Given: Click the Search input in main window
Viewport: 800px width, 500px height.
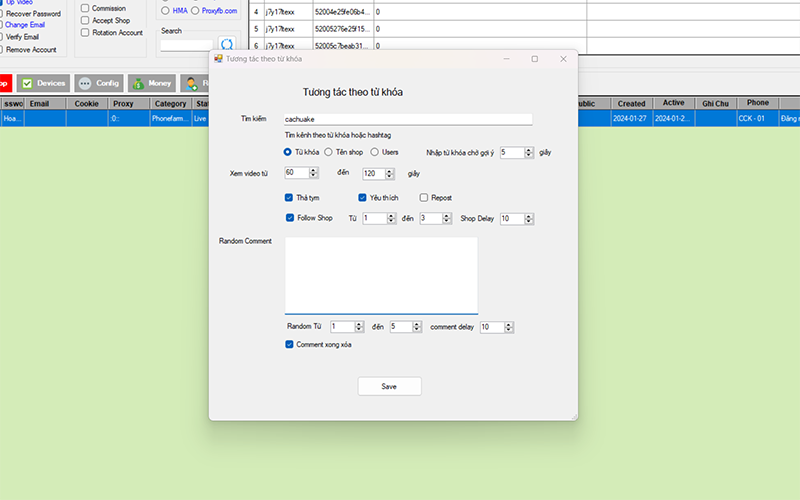Looking at the screenshot, I should (186, 45).
